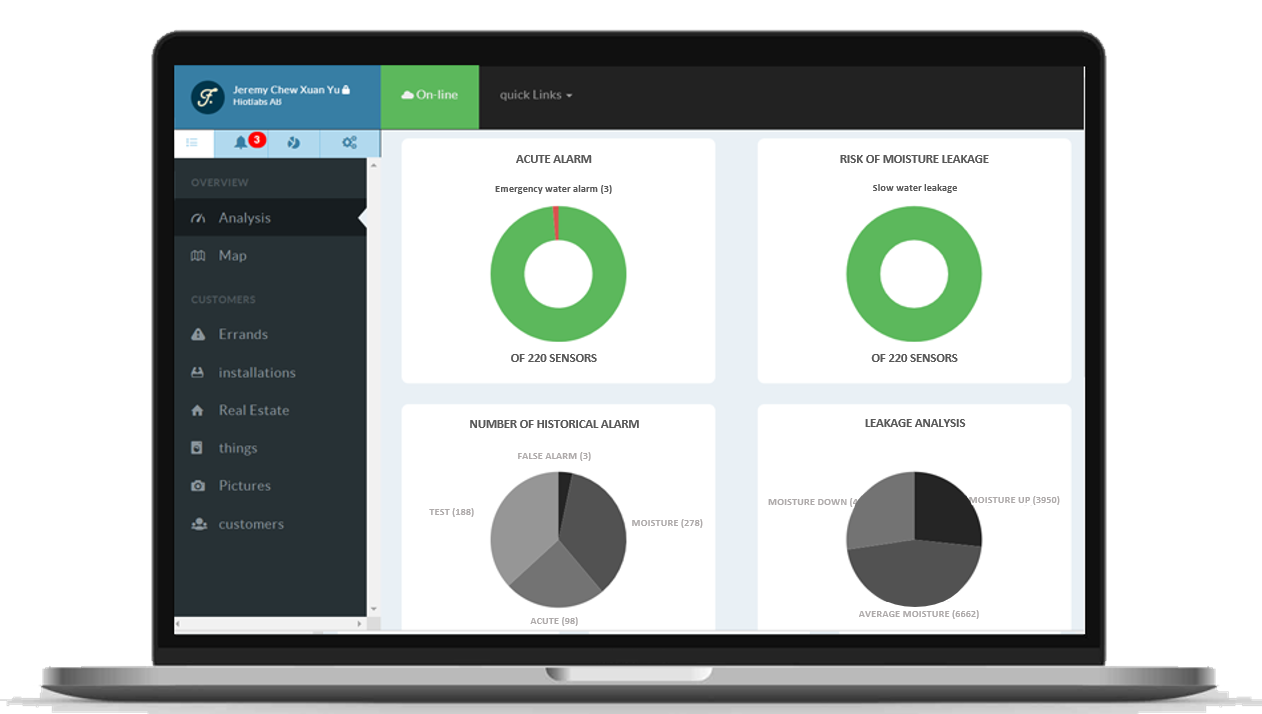Click the warning triangle icon beside Errands
1262x714 pixels.
[198, 335]
